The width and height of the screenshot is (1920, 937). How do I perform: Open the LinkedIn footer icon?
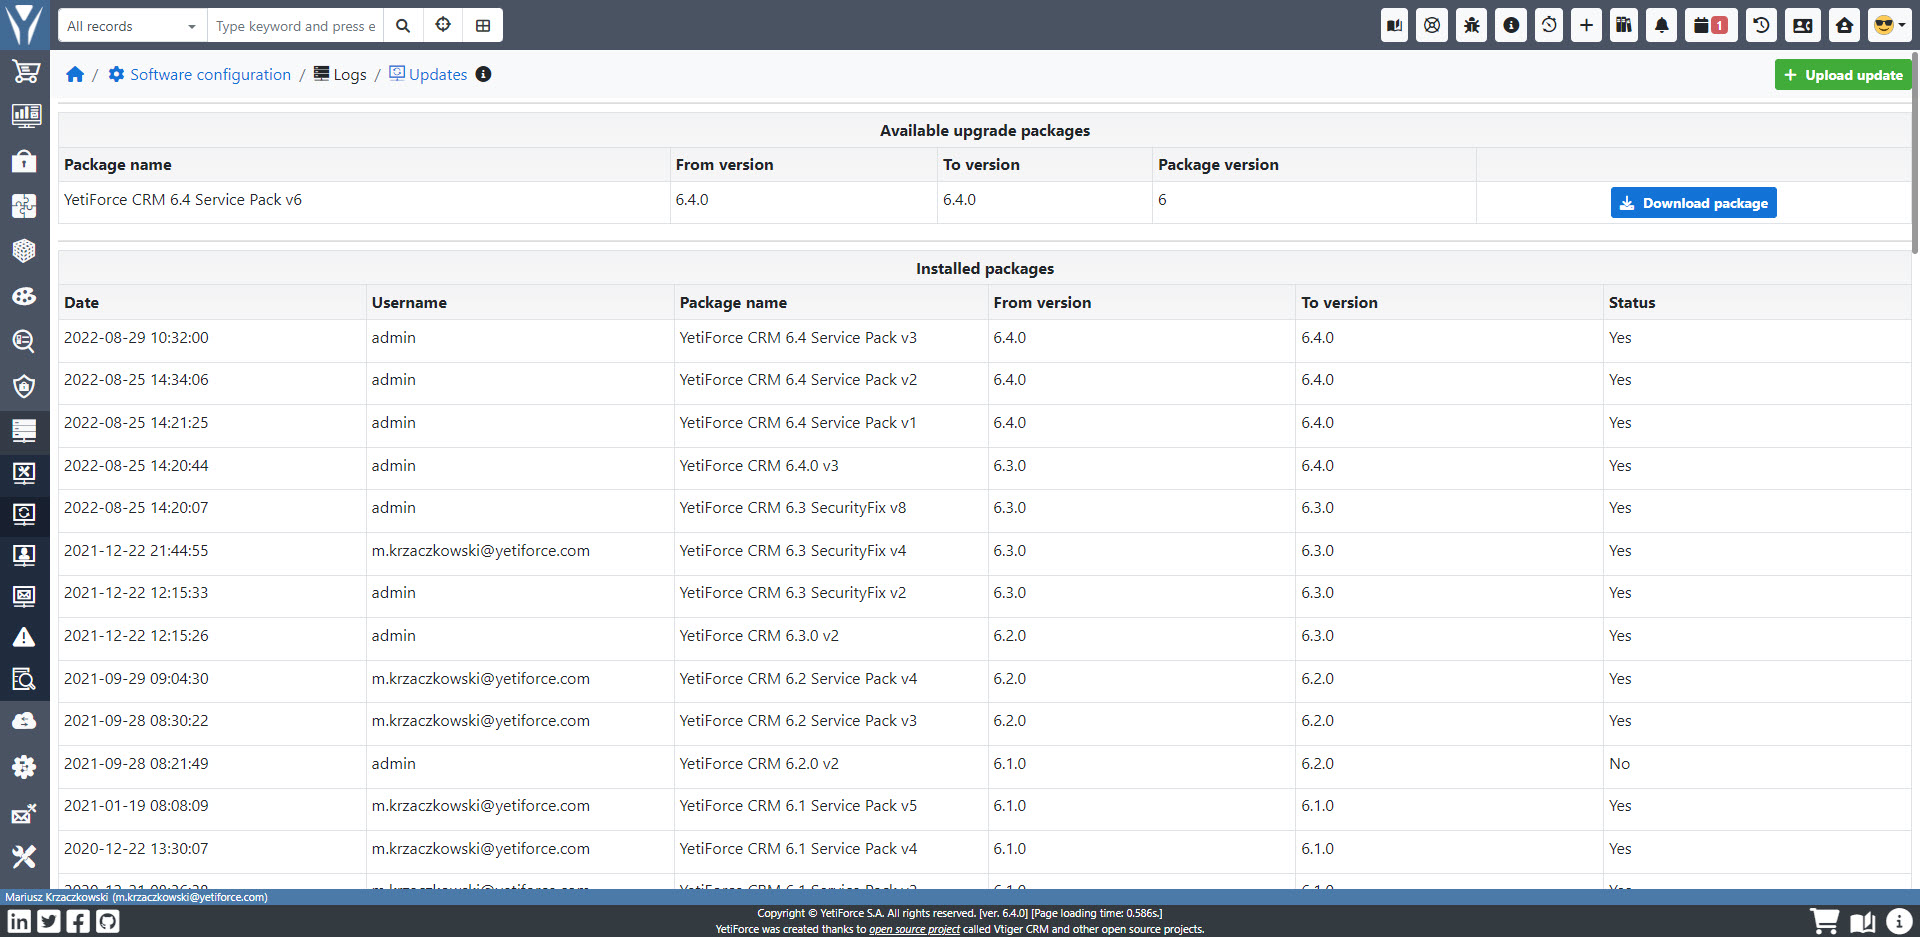19,921
